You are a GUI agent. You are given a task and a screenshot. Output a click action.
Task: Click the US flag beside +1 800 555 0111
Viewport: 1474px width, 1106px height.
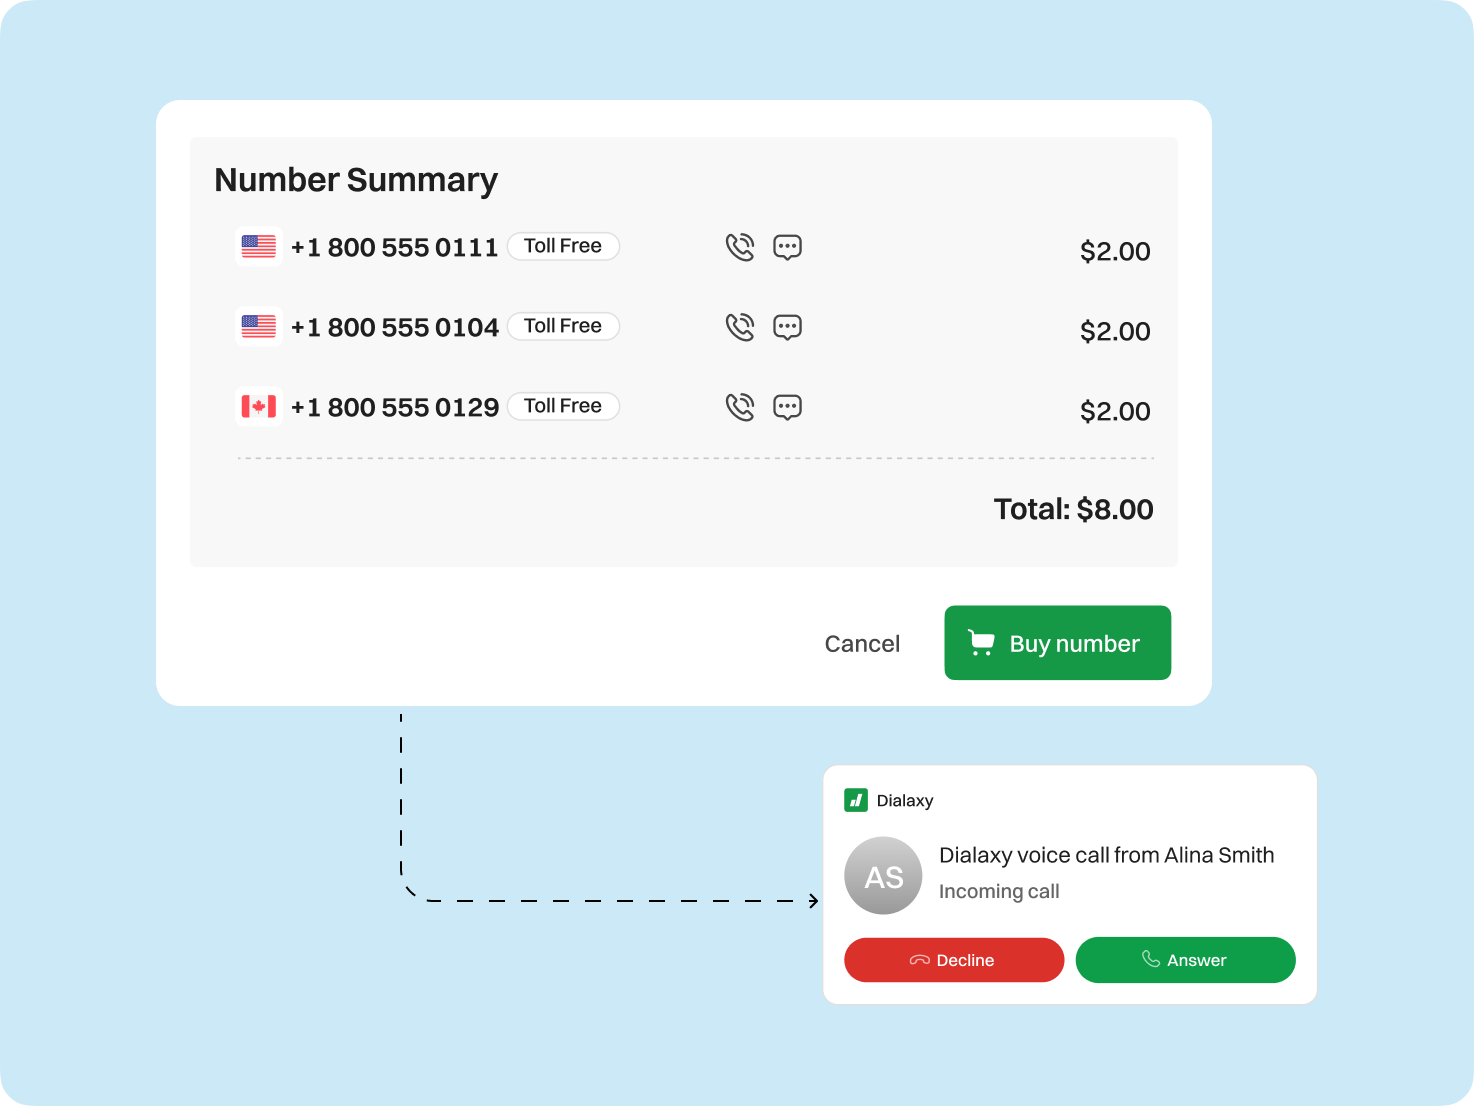[258, 246]
